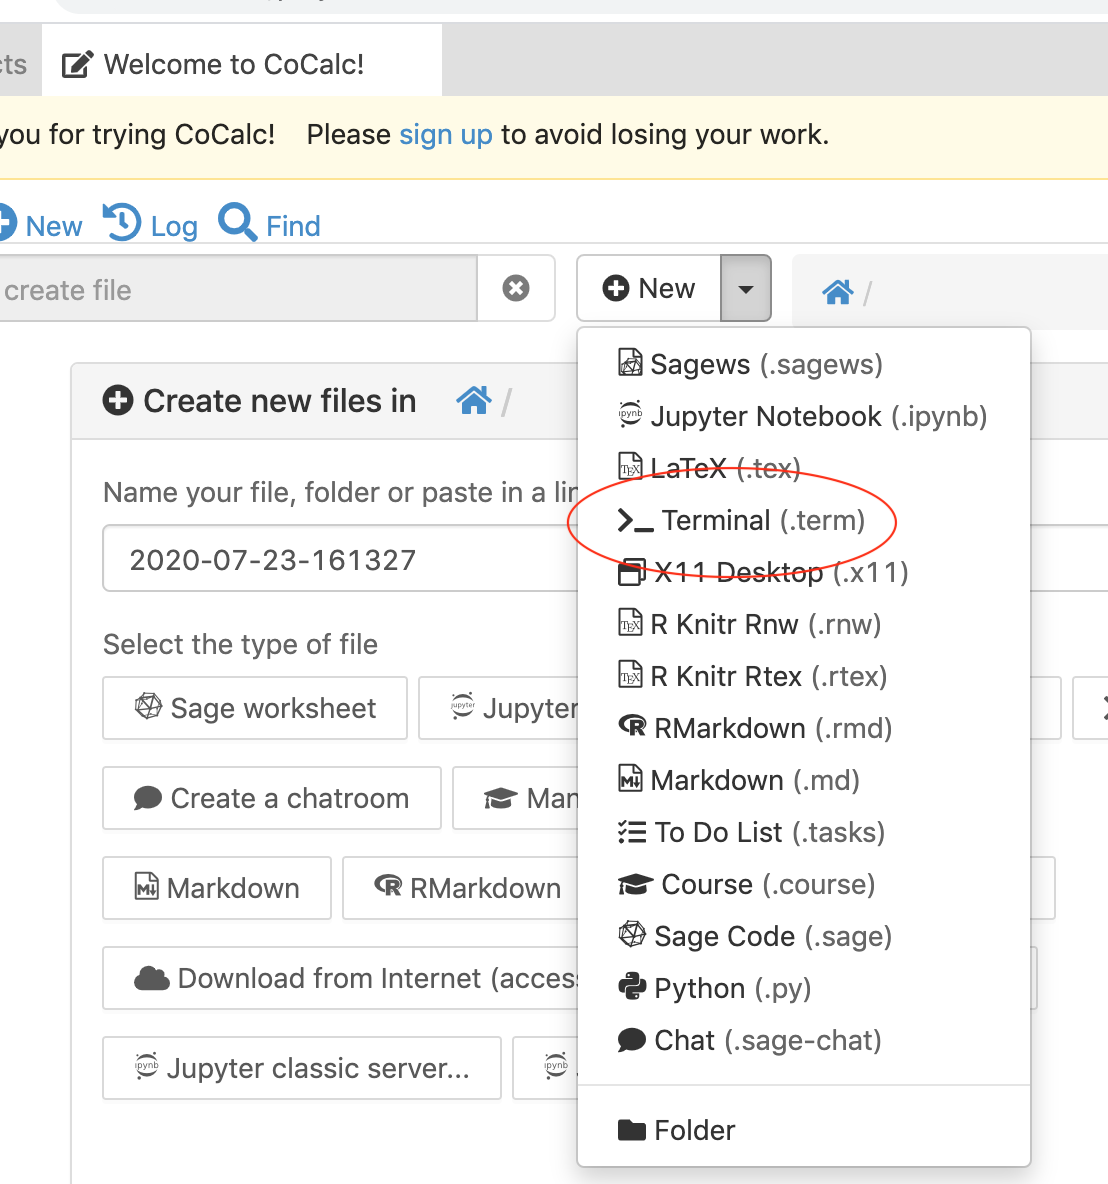
Task: Click the create file search field
Action: (238, 289)
